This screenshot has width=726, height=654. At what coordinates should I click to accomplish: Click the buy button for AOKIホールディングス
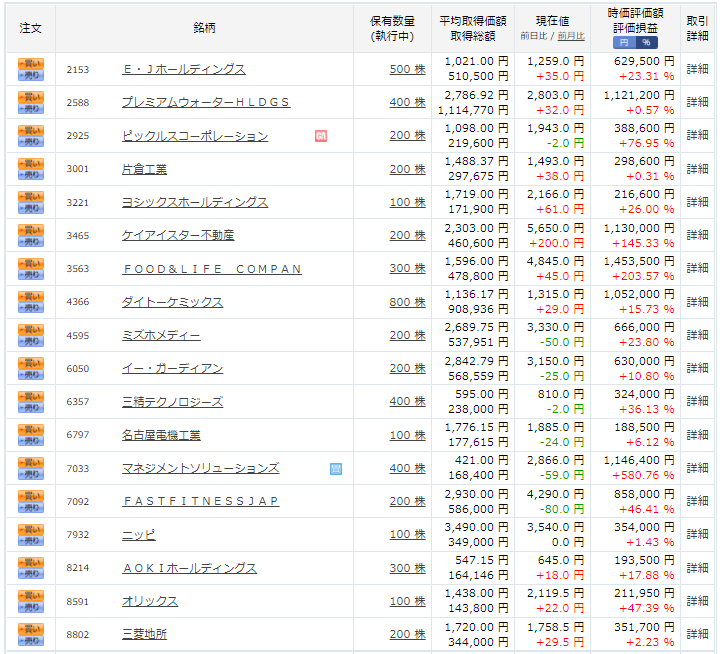[31, 563]
